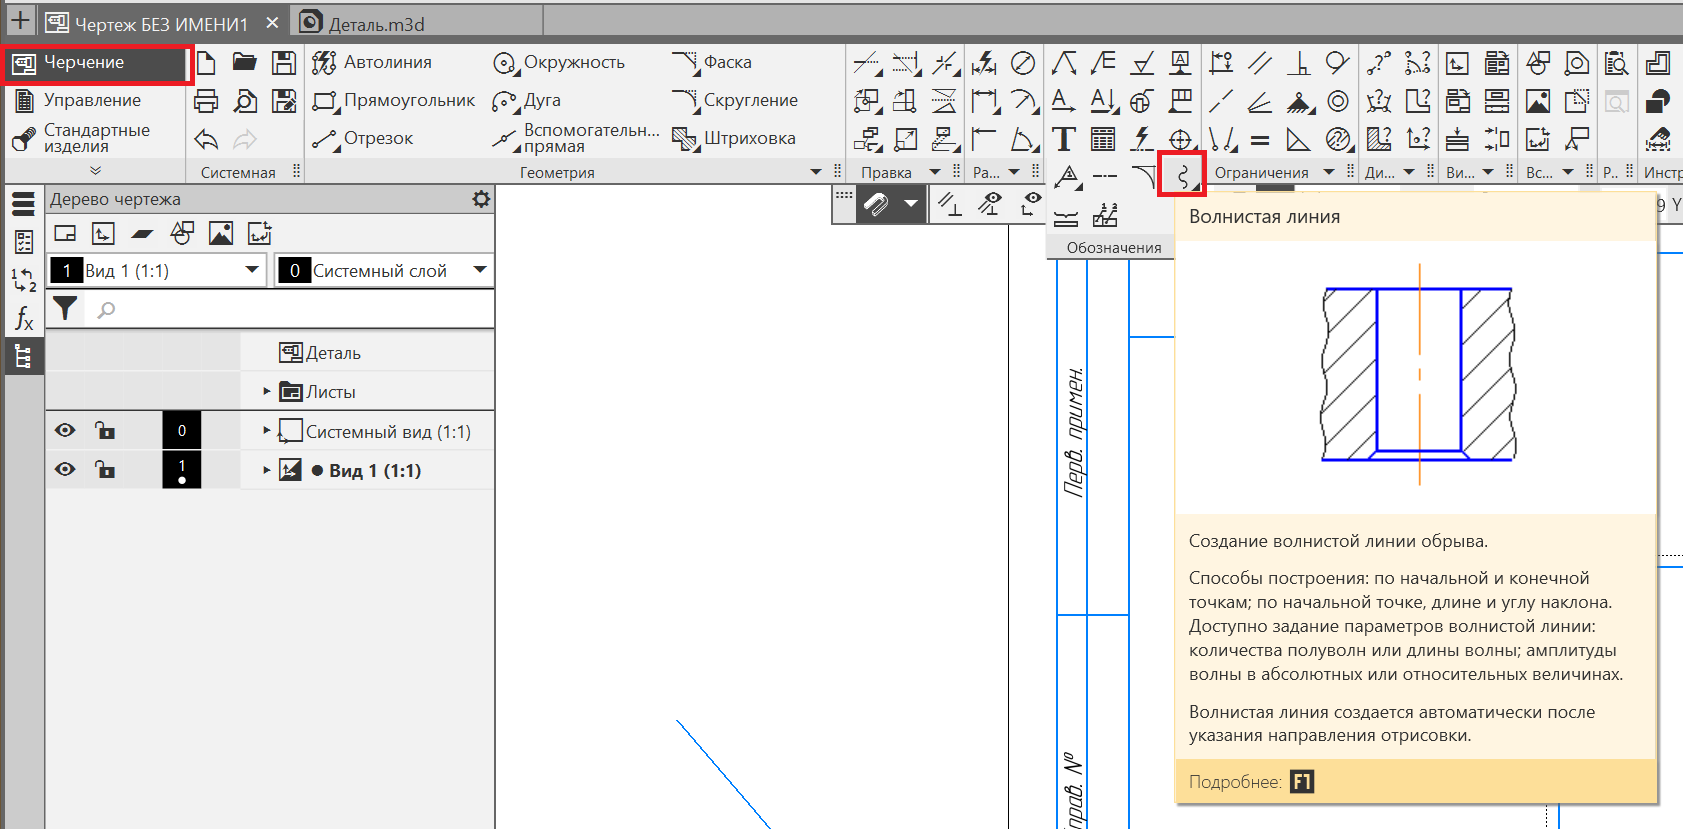This screenshot has width=1683, height=829.
Task: Open the fx variables panel in sidebar
Action: click(23, 319)
